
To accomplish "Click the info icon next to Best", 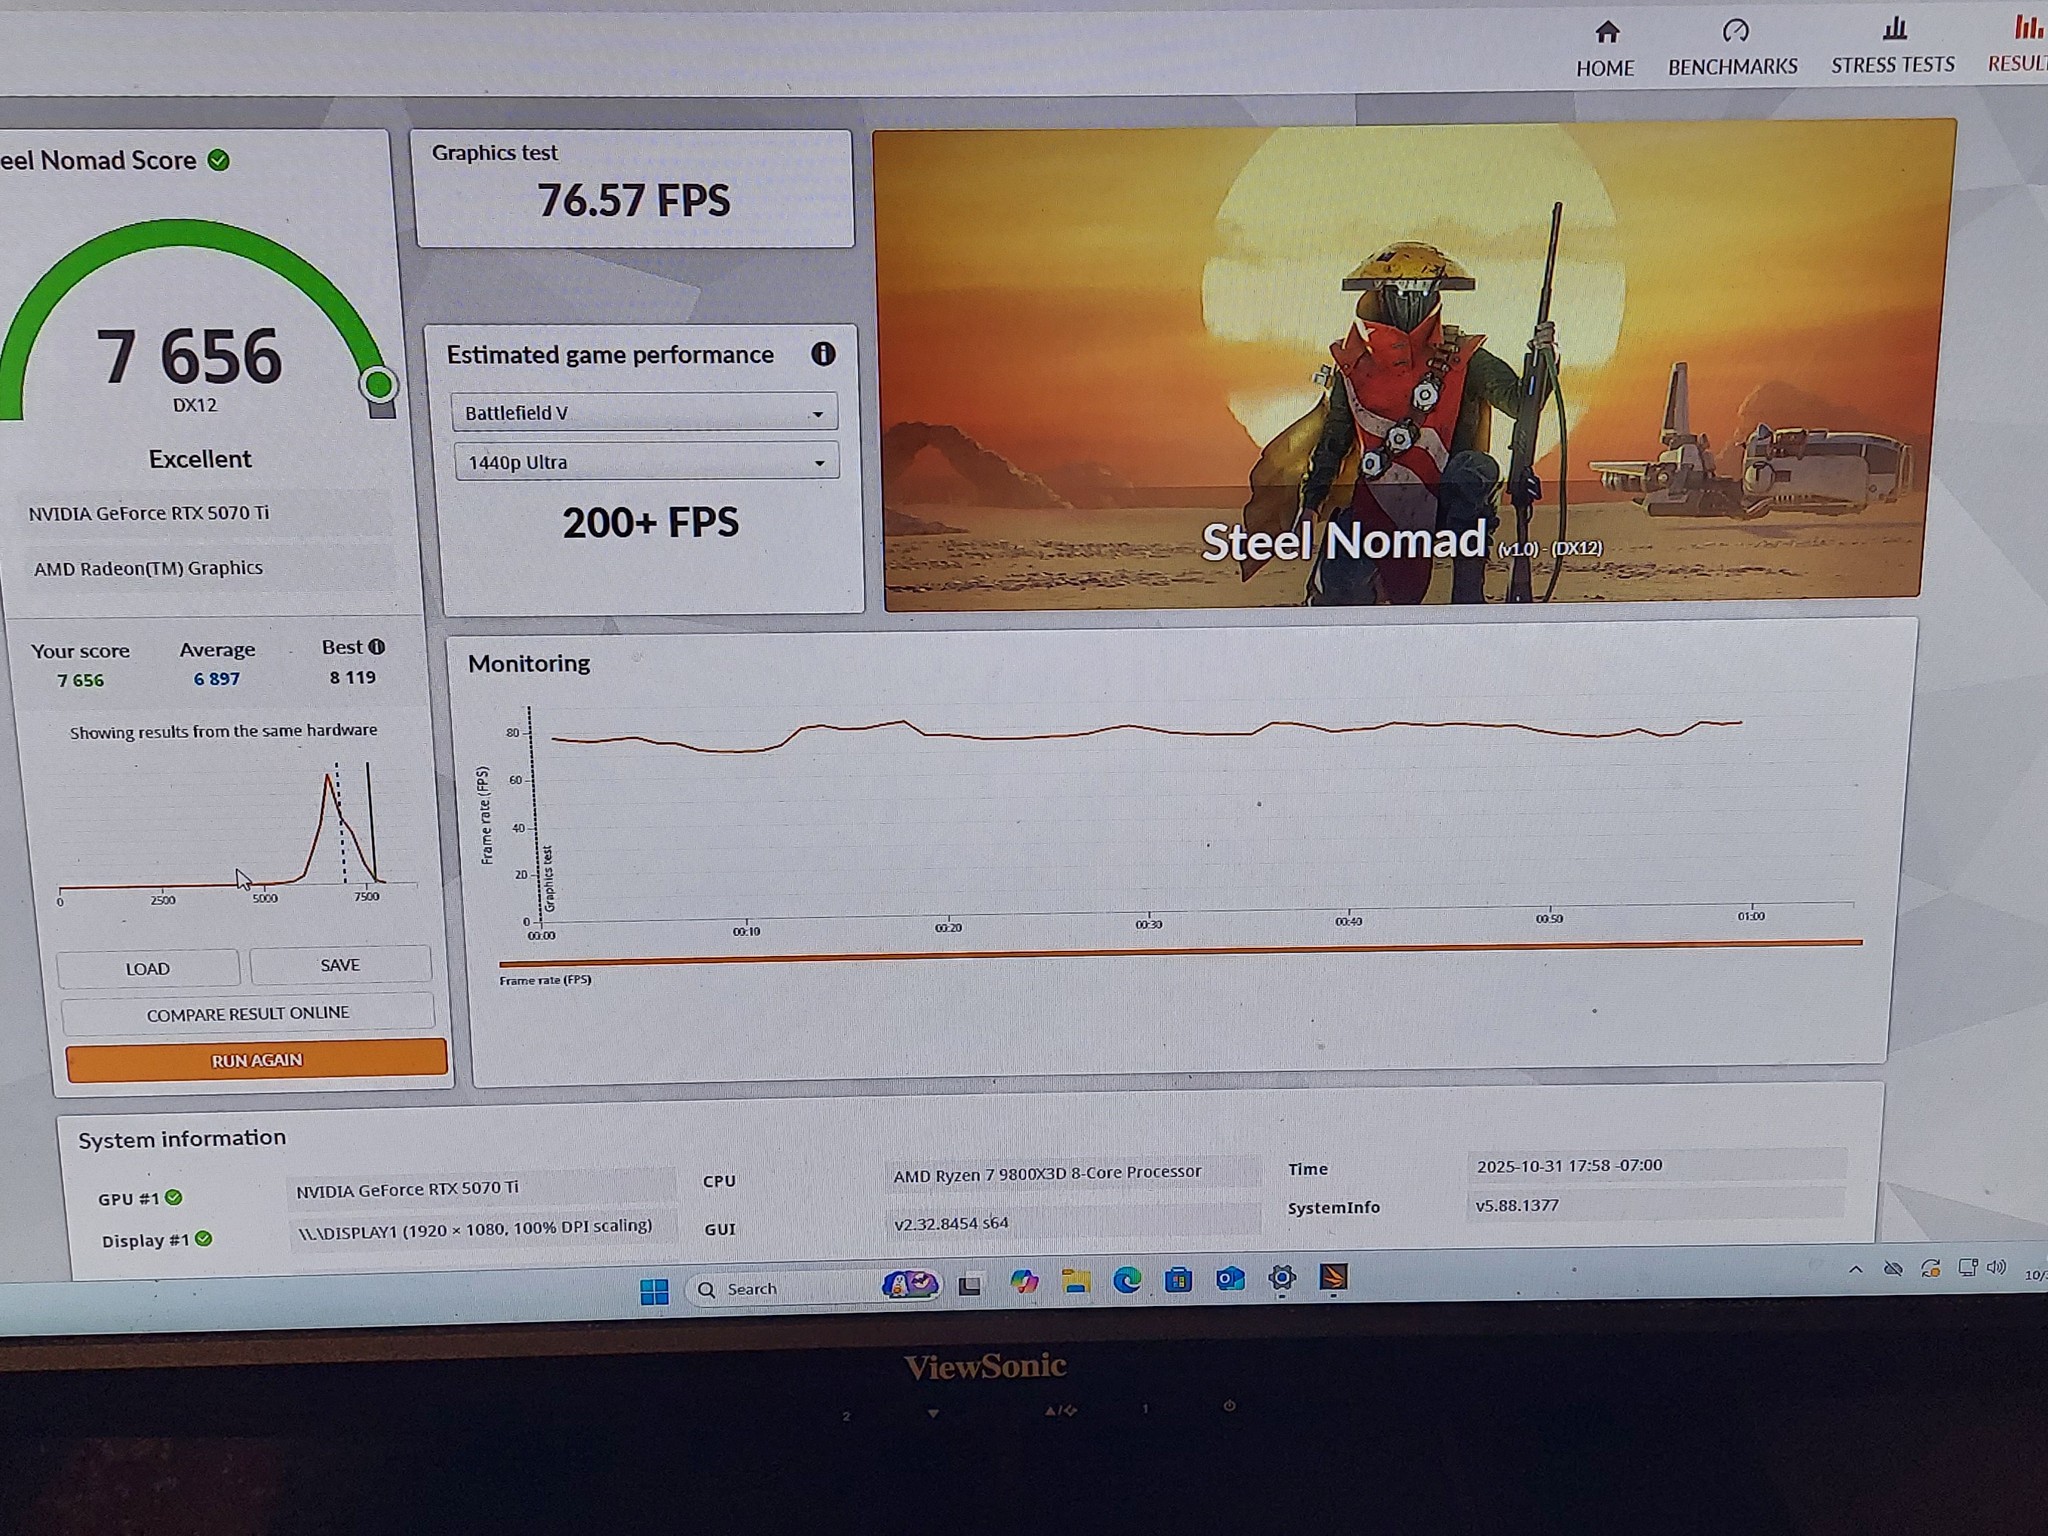I will (x=377, y=647).
